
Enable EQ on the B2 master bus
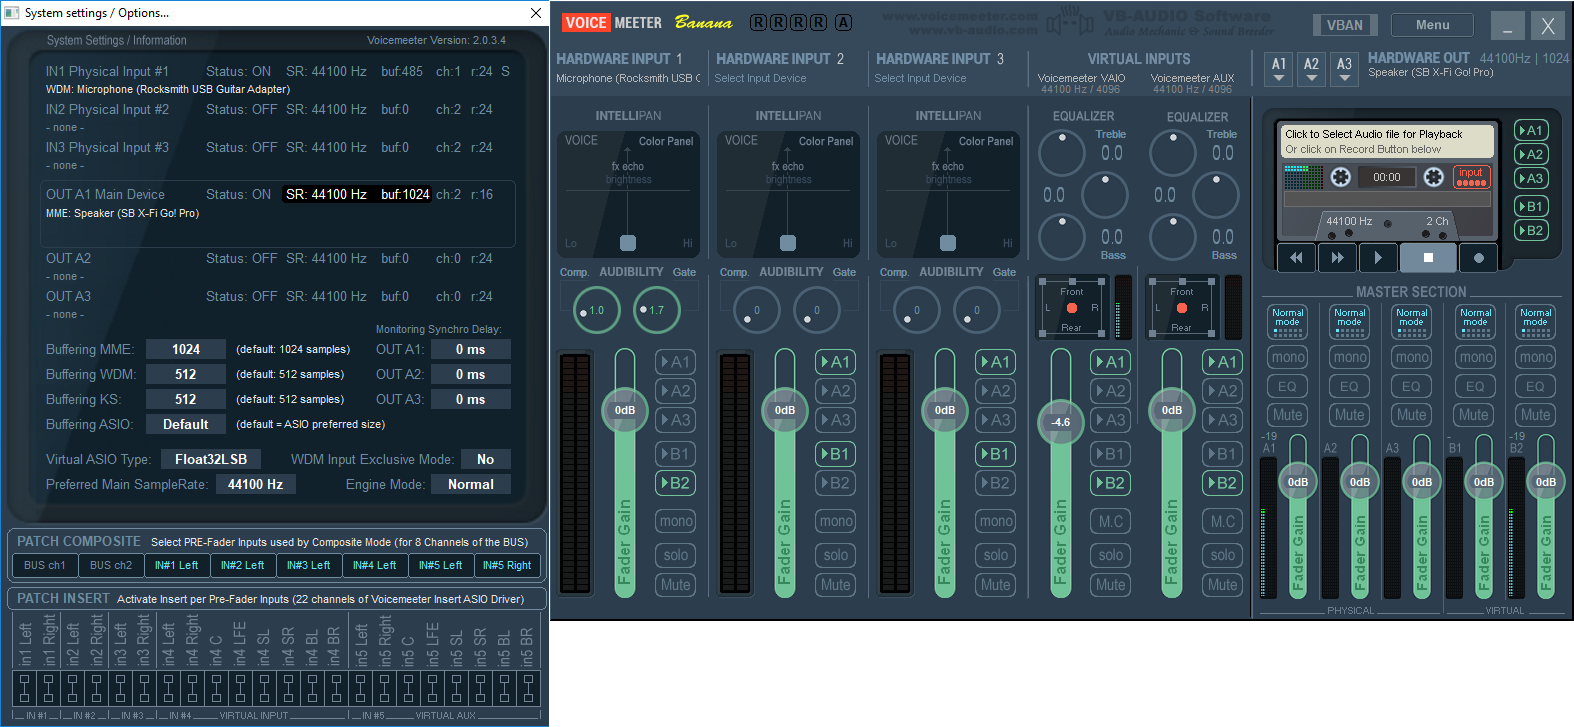point(1536,386)
